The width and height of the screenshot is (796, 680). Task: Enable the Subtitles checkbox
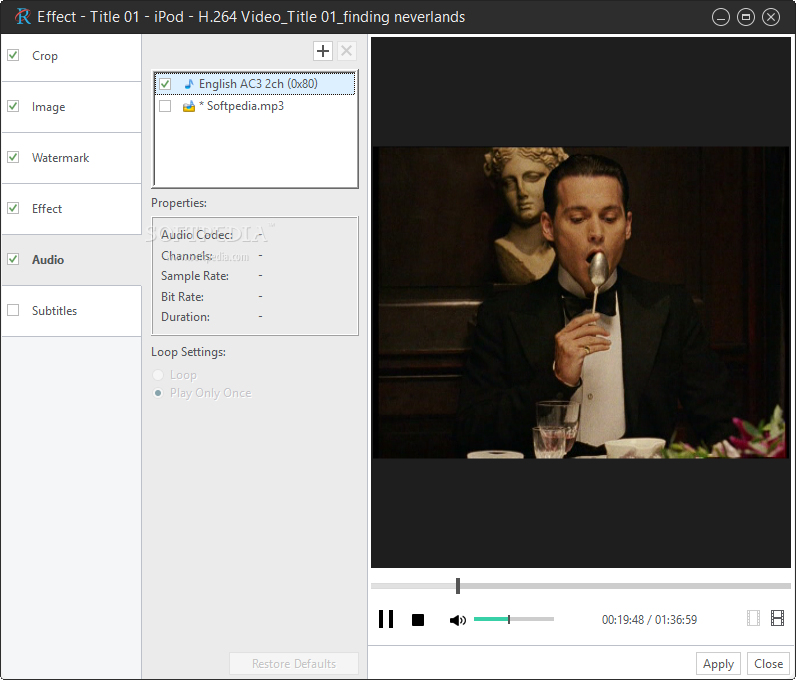coord(13,310)
